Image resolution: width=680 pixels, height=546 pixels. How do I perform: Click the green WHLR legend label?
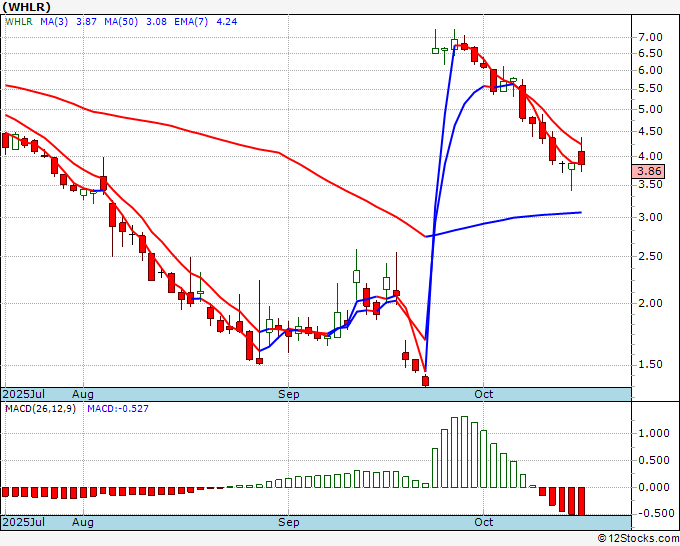[x=19, y=21]
